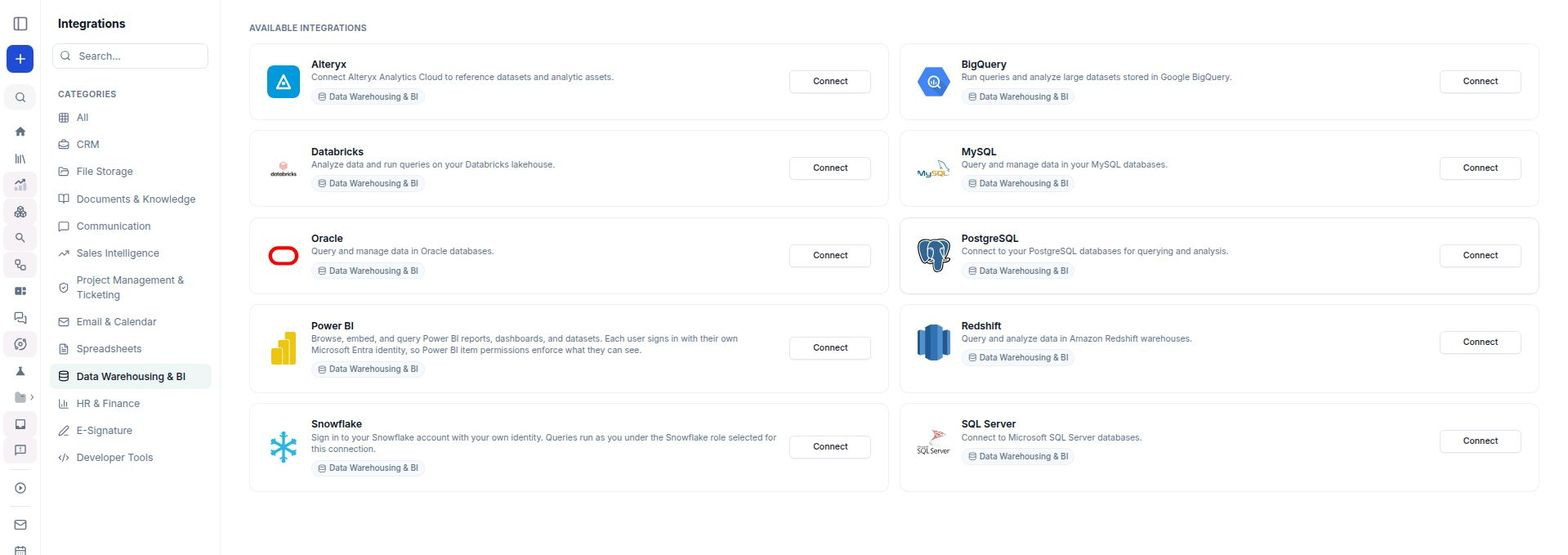
Task: Open the analytics chart icon in rail
Action: (20, 185)
